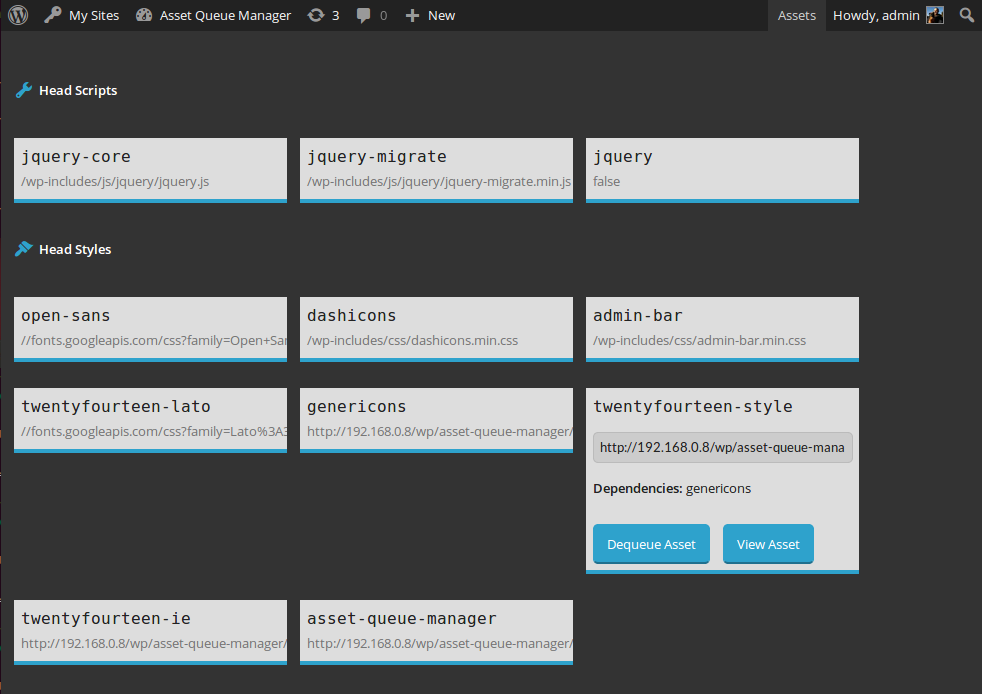Open the Asset Queue Manager site menu
The width and height of the screenshot is (982, 694).
(x=214, y=15)
